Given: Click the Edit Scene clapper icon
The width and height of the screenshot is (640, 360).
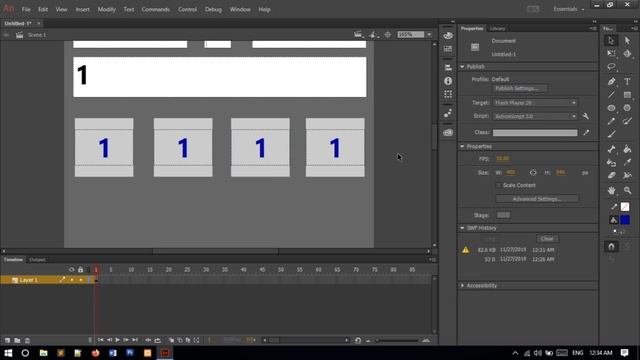Looking at the screenshot, I should click(358, 35).
